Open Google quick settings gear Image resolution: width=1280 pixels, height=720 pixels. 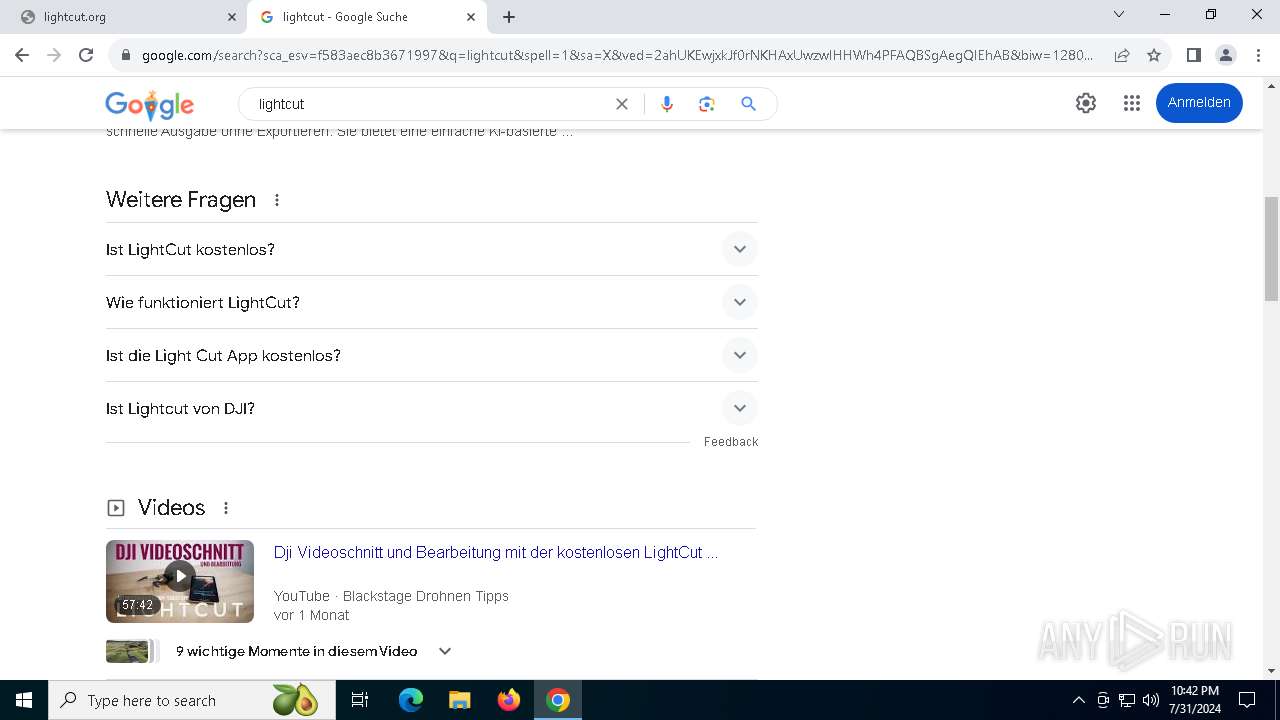pos(1086,103)
